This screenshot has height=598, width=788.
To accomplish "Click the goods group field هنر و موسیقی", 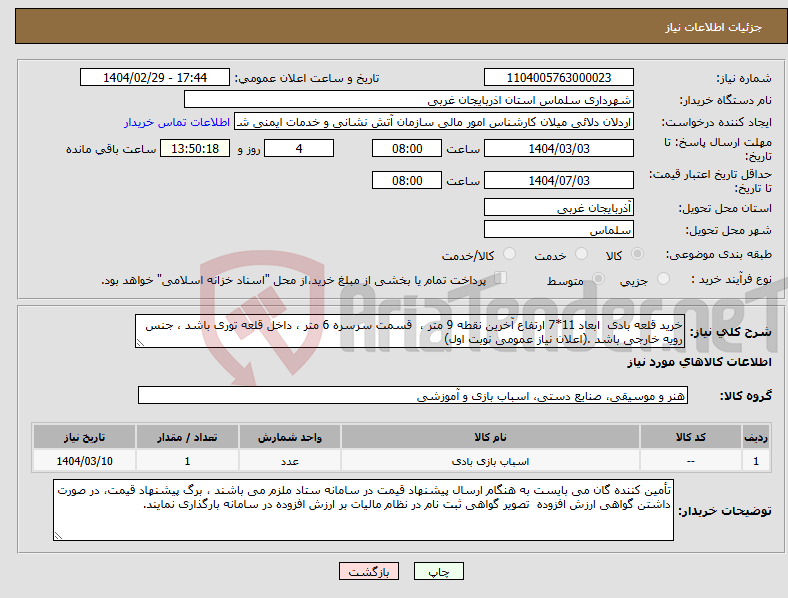I will pyautogui.click(x=413, y=395).
